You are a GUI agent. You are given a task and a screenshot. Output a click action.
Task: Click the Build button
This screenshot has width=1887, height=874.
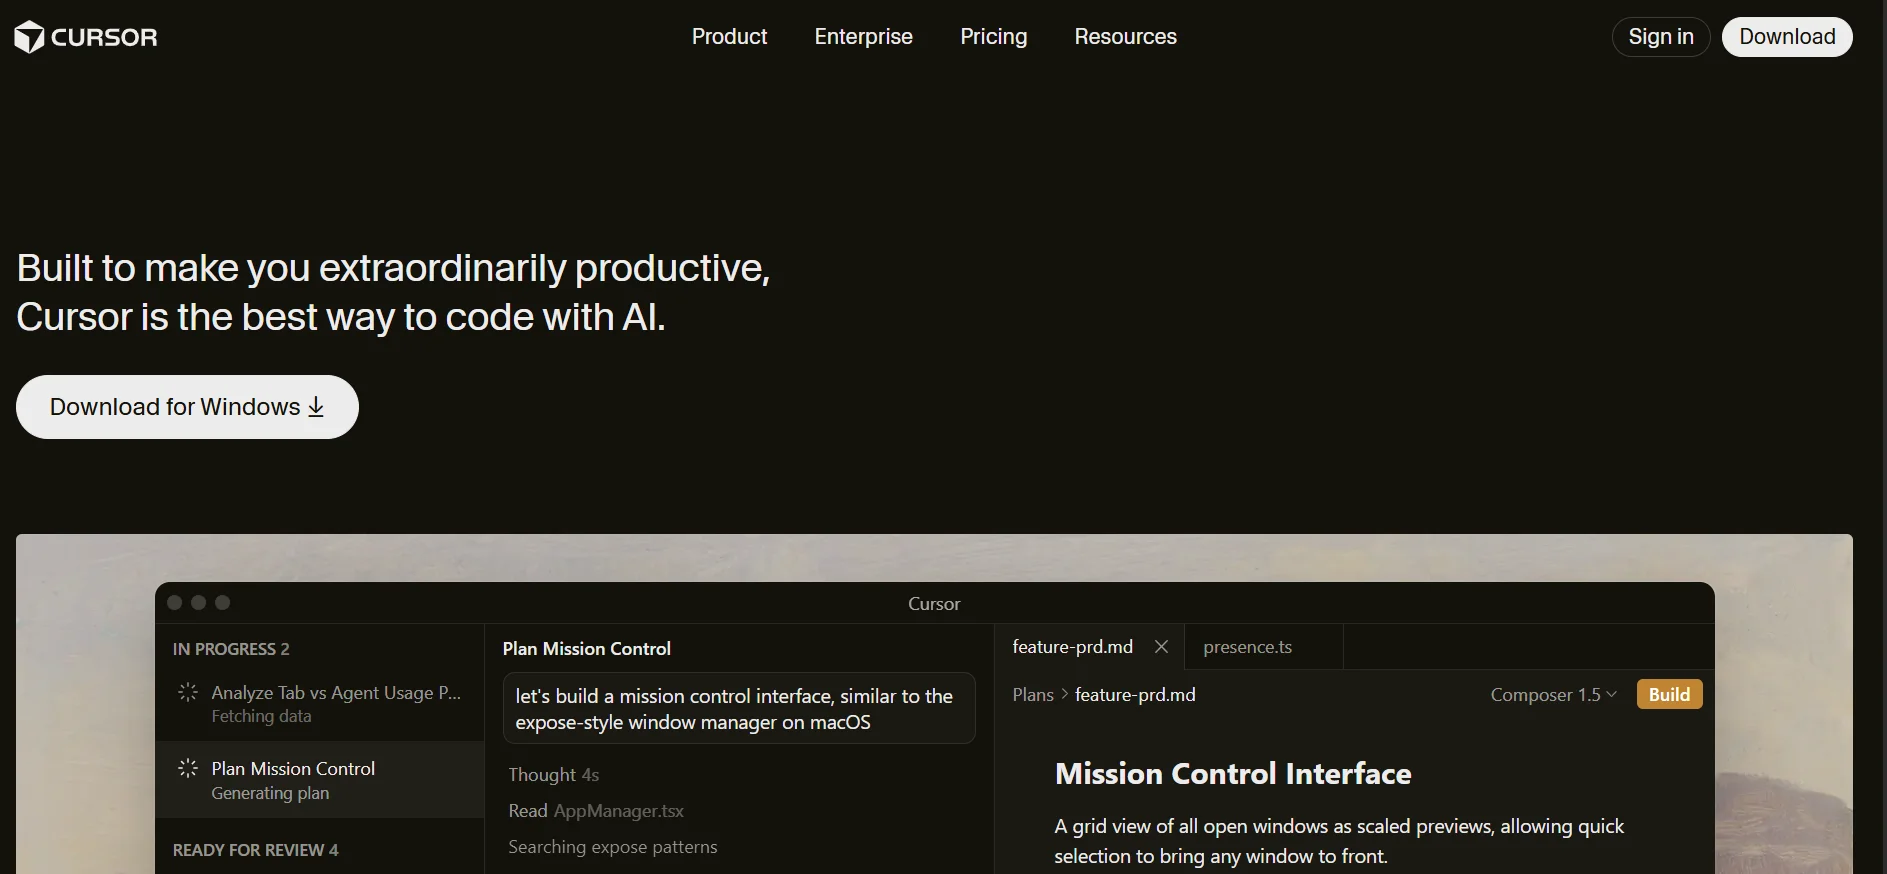coord(1669,694)
